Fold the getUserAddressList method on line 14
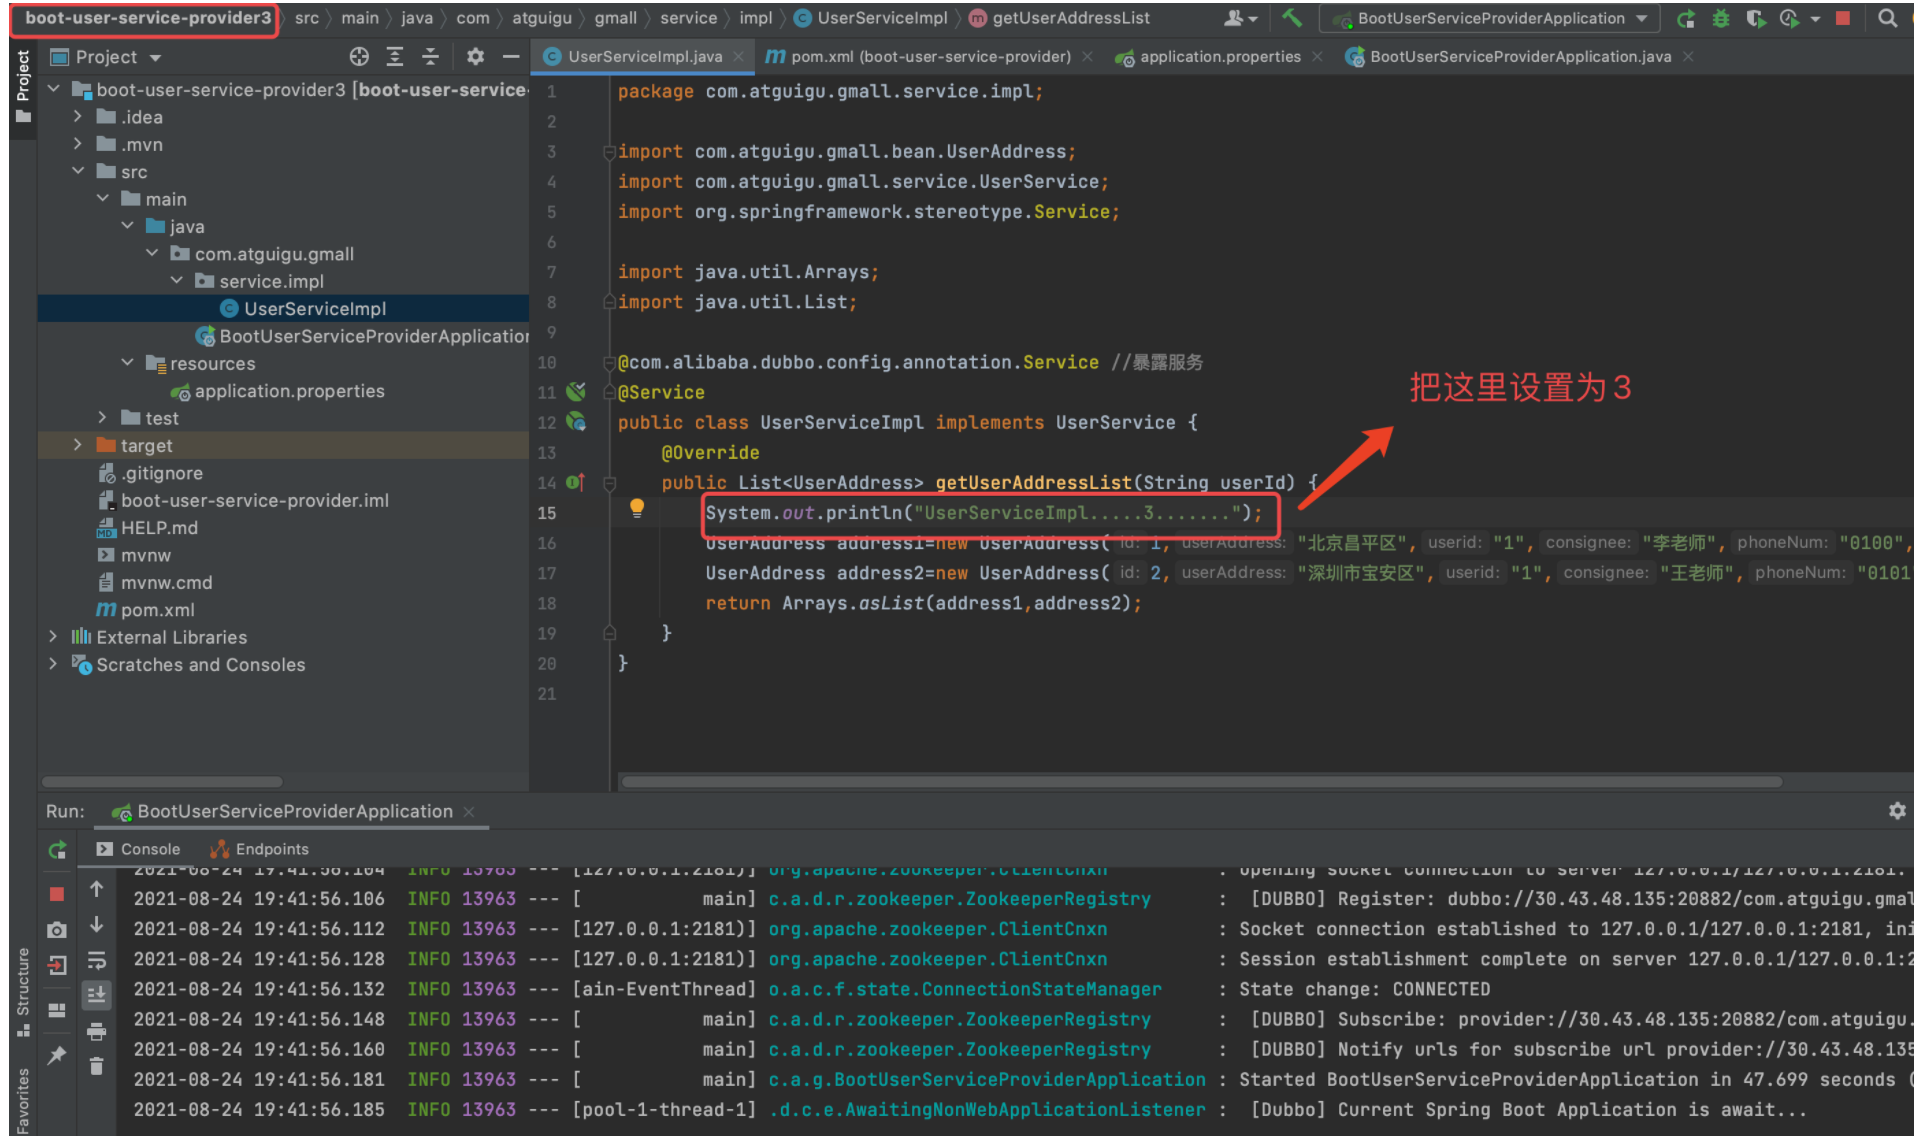 click(608, 483)
